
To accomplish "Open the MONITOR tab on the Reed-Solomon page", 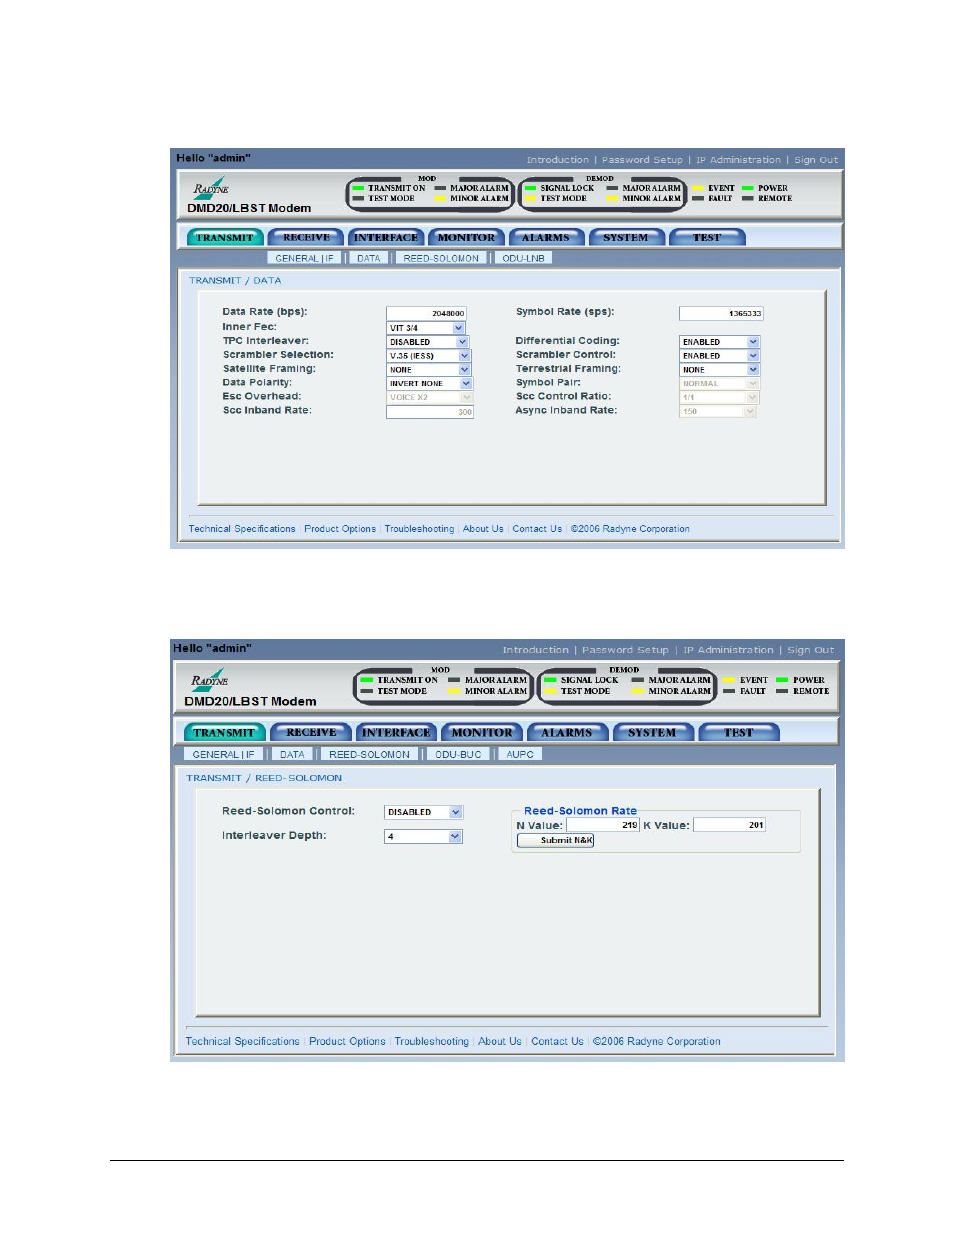I will point(481,733).
